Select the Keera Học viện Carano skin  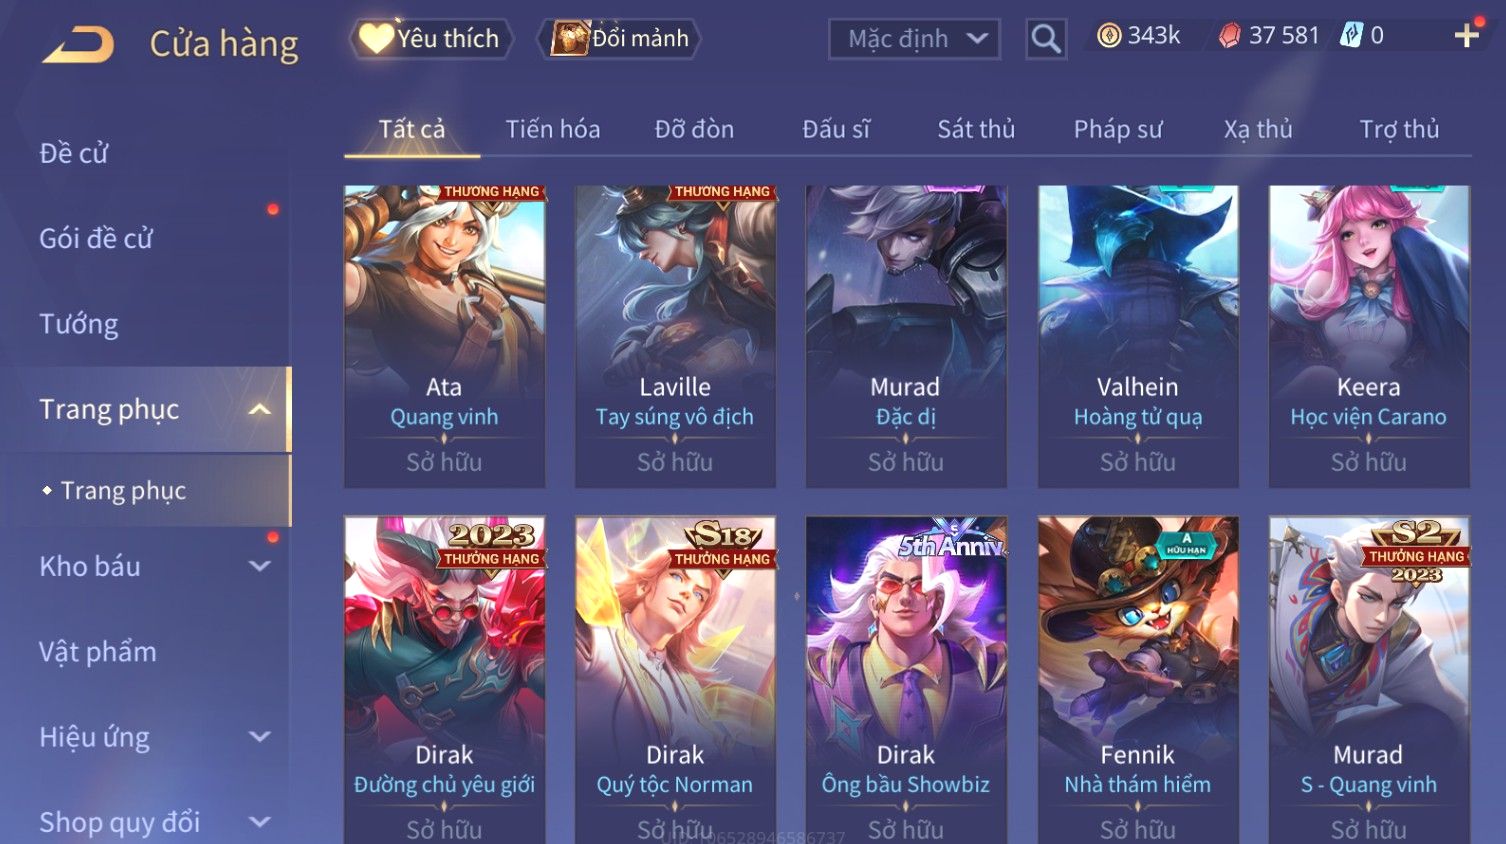tap(1369, 336)
